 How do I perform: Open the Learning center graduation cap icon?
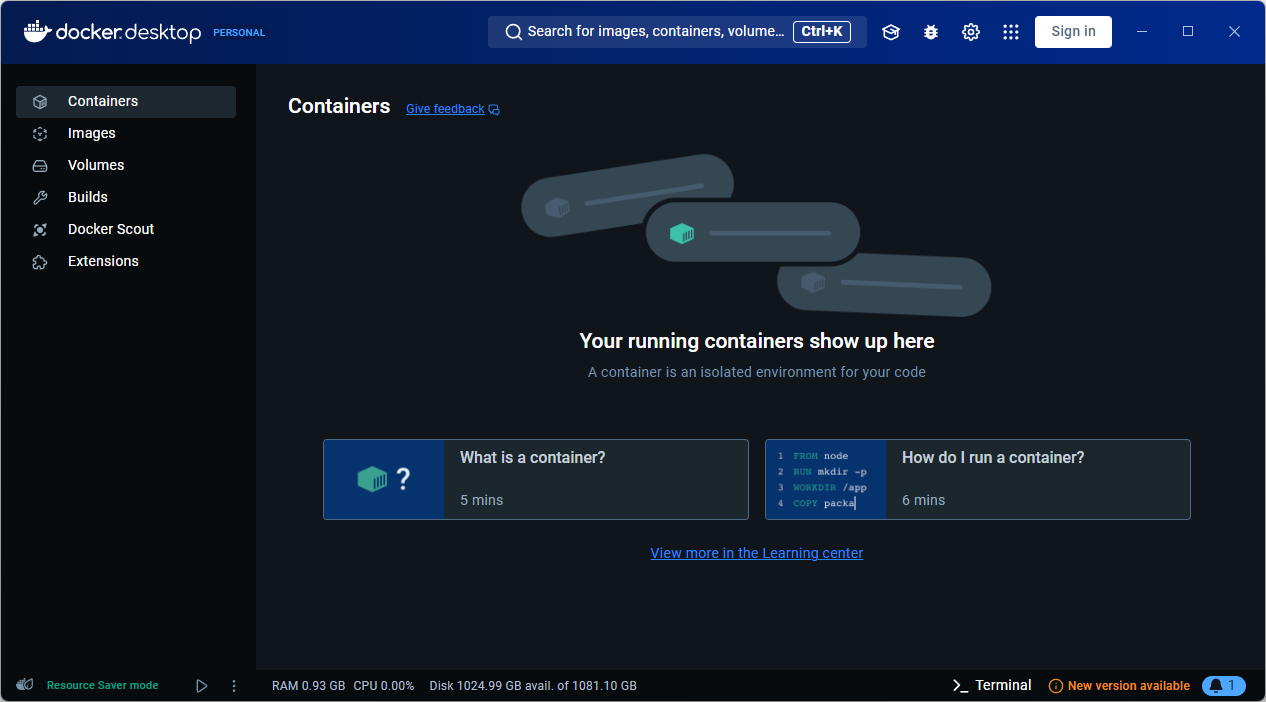pyautogui.click(x=891, y=32)
